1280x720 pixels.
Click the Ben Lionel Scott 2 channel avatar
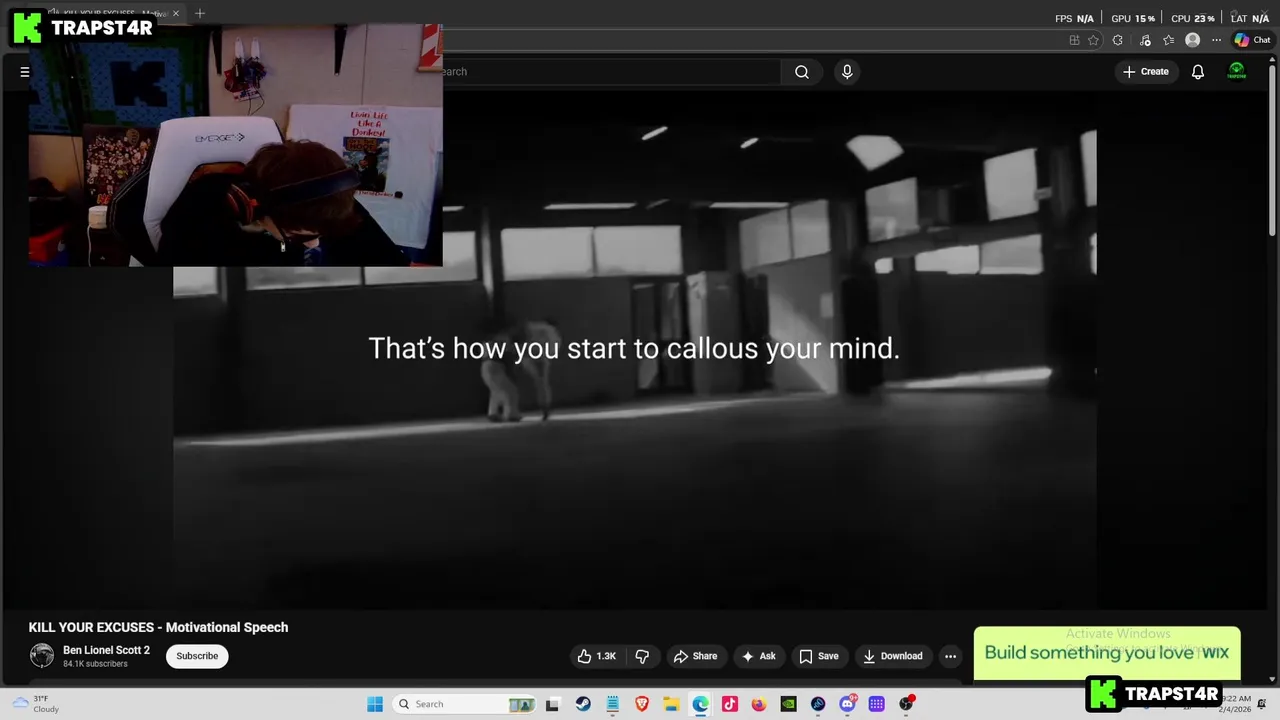click(42, 656)
